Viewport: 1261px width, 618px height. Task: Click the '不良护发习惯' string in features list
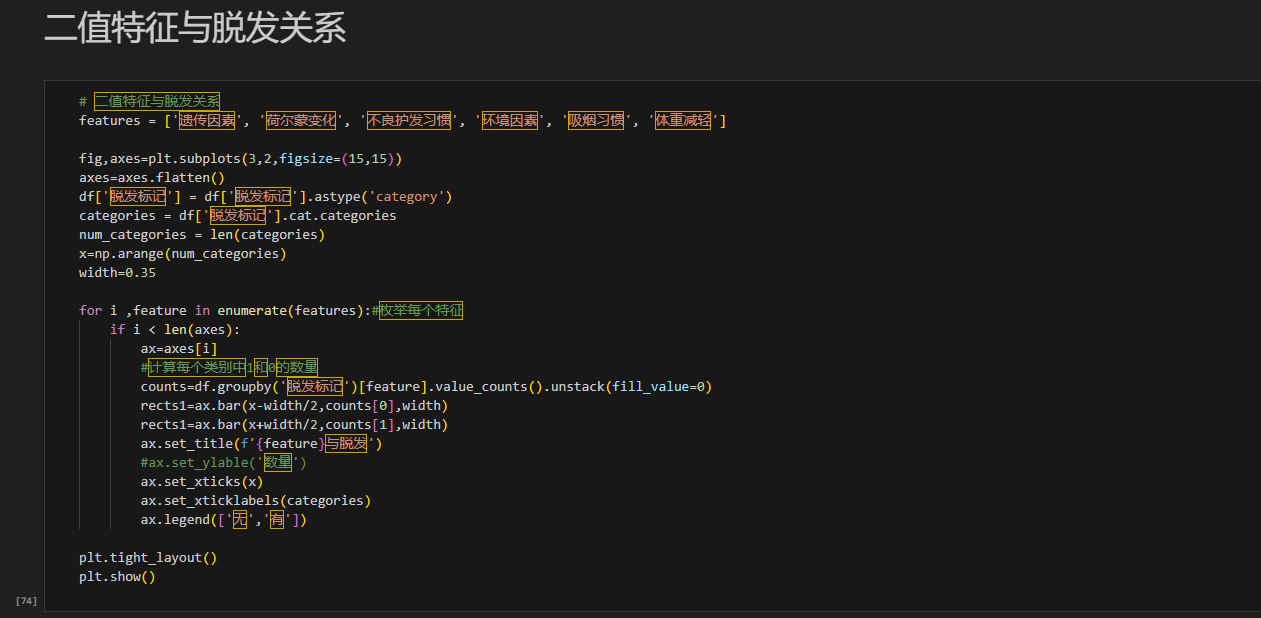coord(410,120)
